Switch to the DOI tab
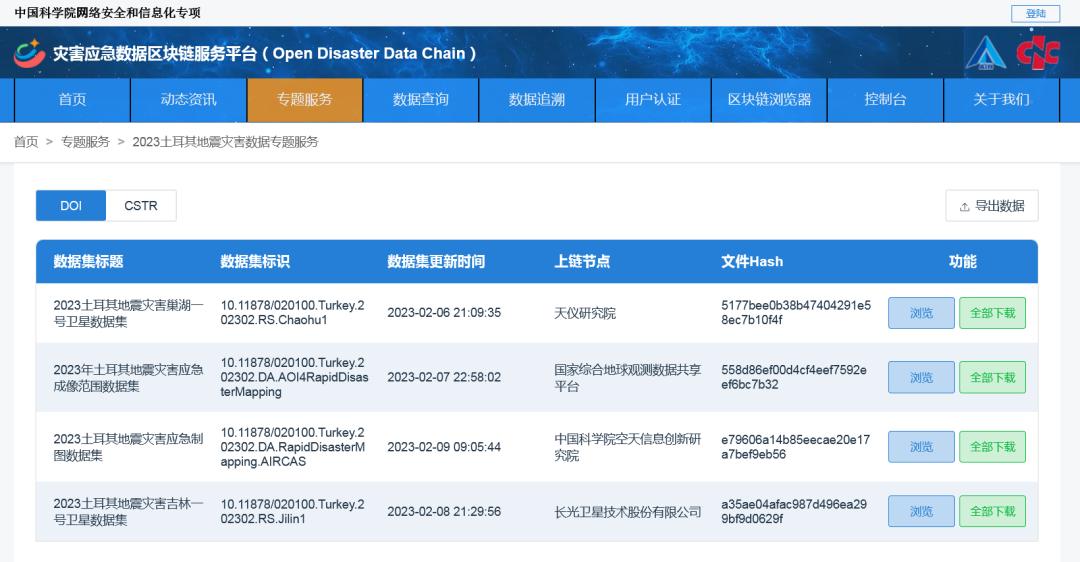 tap(71, 206)
